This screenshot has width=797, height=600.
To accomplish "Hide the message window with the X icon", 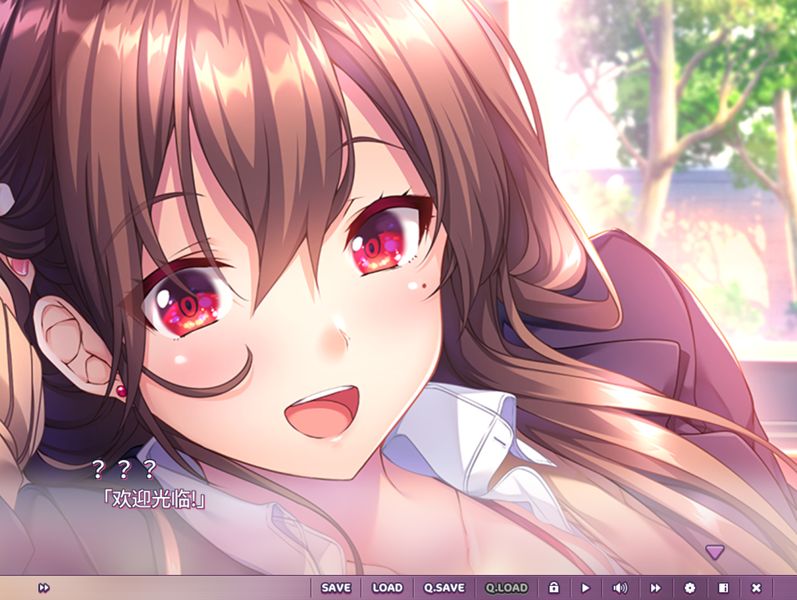I will tap(756, 588).
